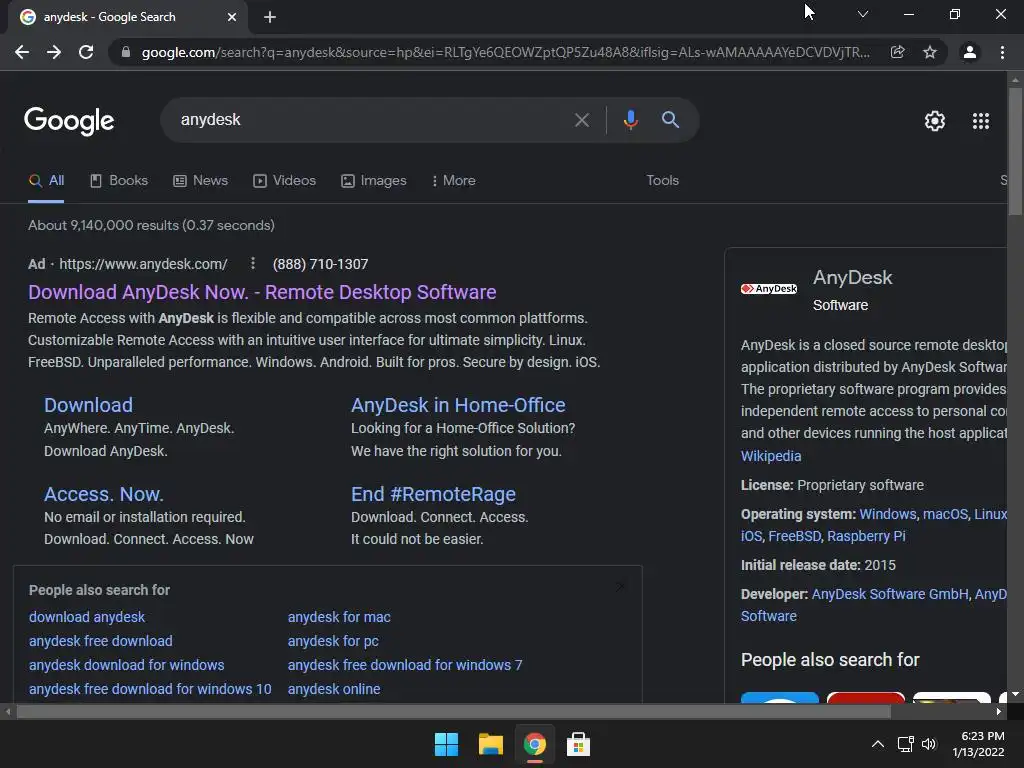1024x768 pixels.
Task: Open macOS operating system link
Action: 945,514
